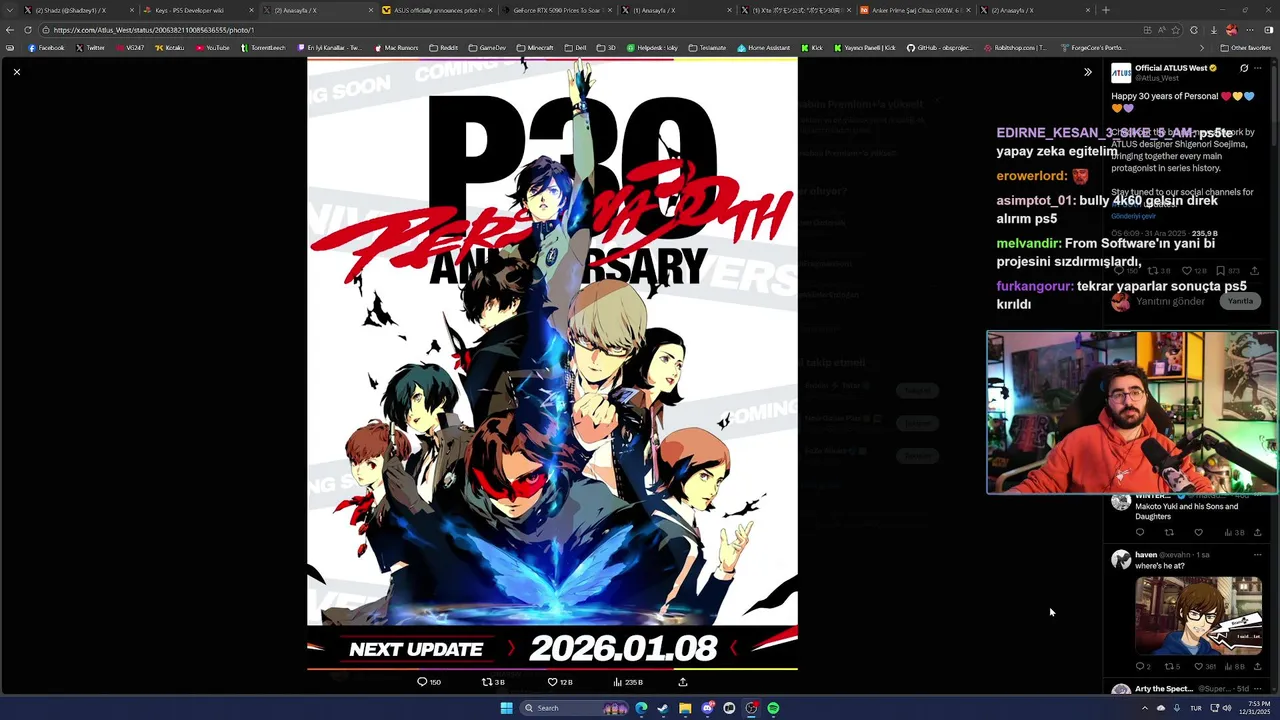
Task: Click the taskbar Search box
Action: pyautogui.click(x=576, y=708)
